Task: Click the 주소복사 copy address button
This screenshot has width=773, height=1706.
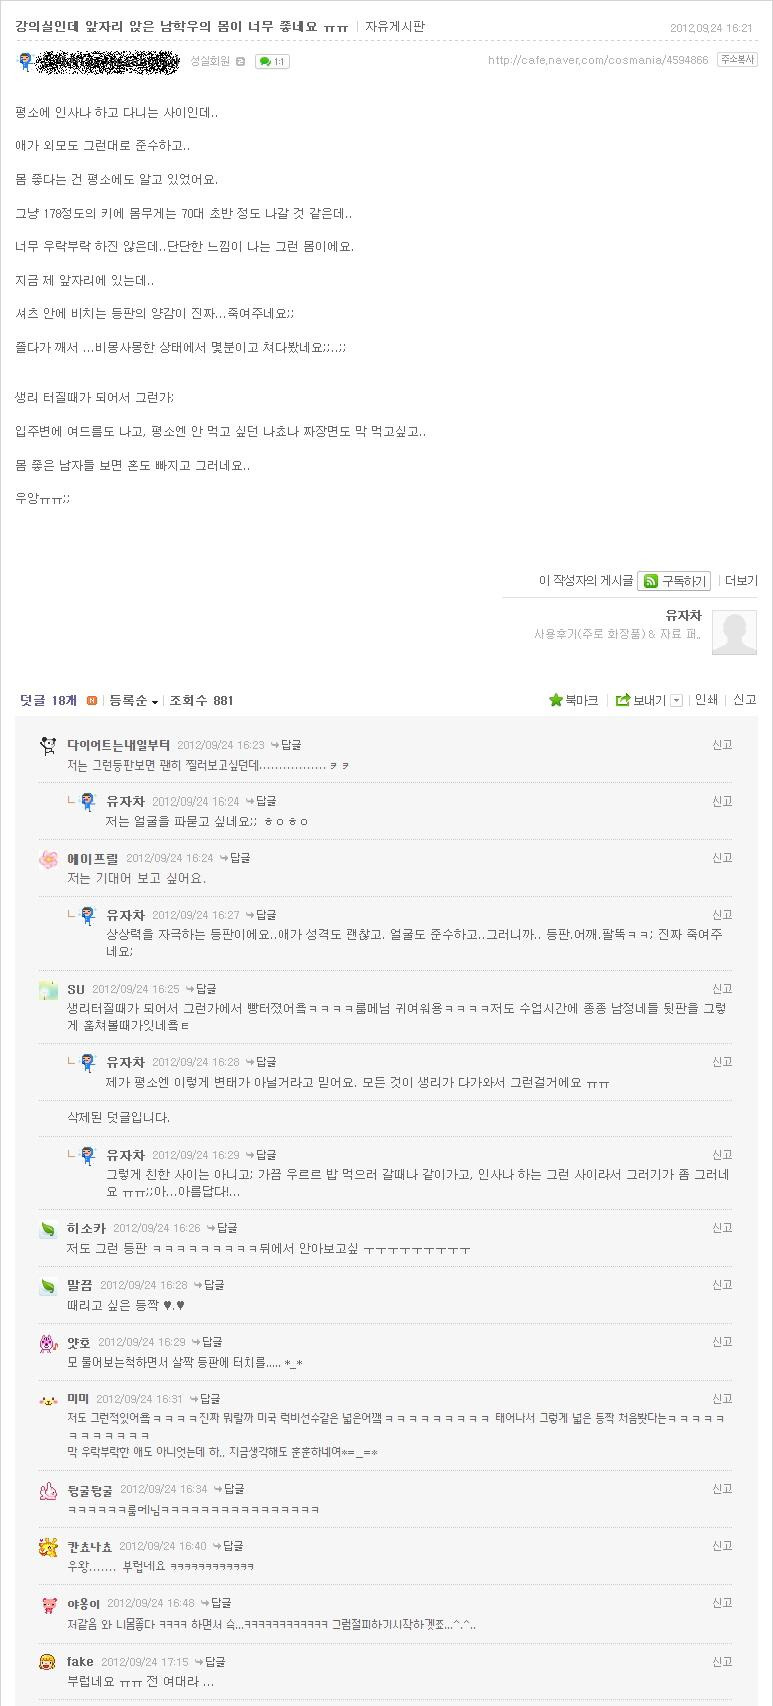Action: point(736,60)
